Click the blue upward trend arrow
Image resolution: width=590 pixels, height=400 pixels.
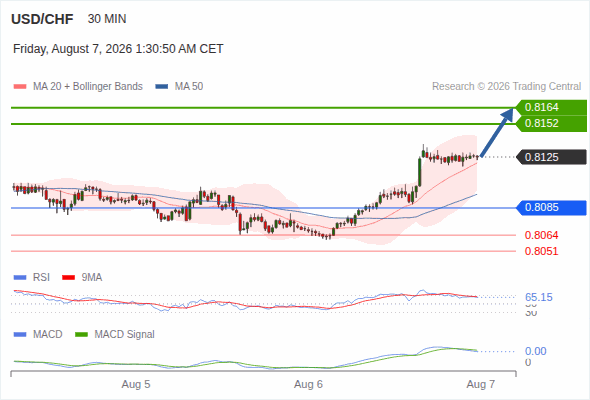(x=497, y=132)
